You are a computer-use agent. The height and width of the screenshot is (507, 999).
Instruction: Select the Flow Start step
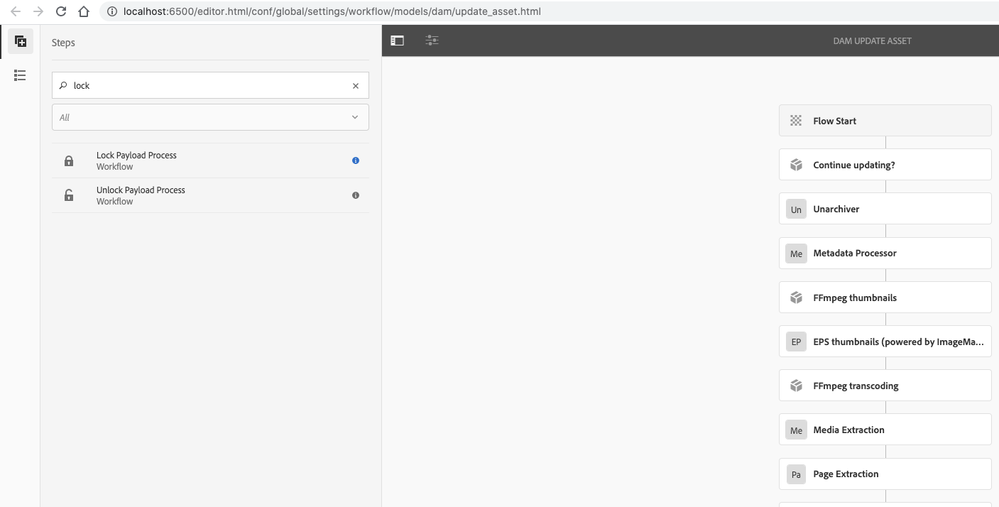[x=885, y=121]
